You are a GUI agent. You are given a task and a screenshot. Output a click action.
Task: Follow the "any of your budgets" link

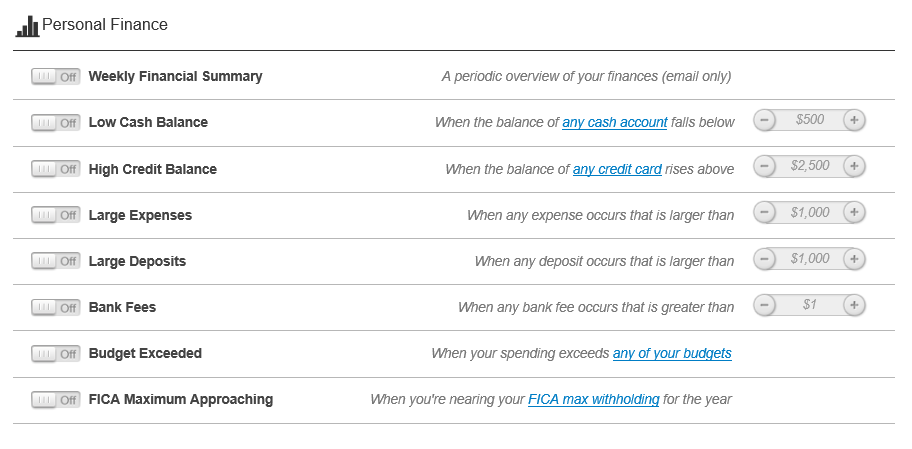672,353
